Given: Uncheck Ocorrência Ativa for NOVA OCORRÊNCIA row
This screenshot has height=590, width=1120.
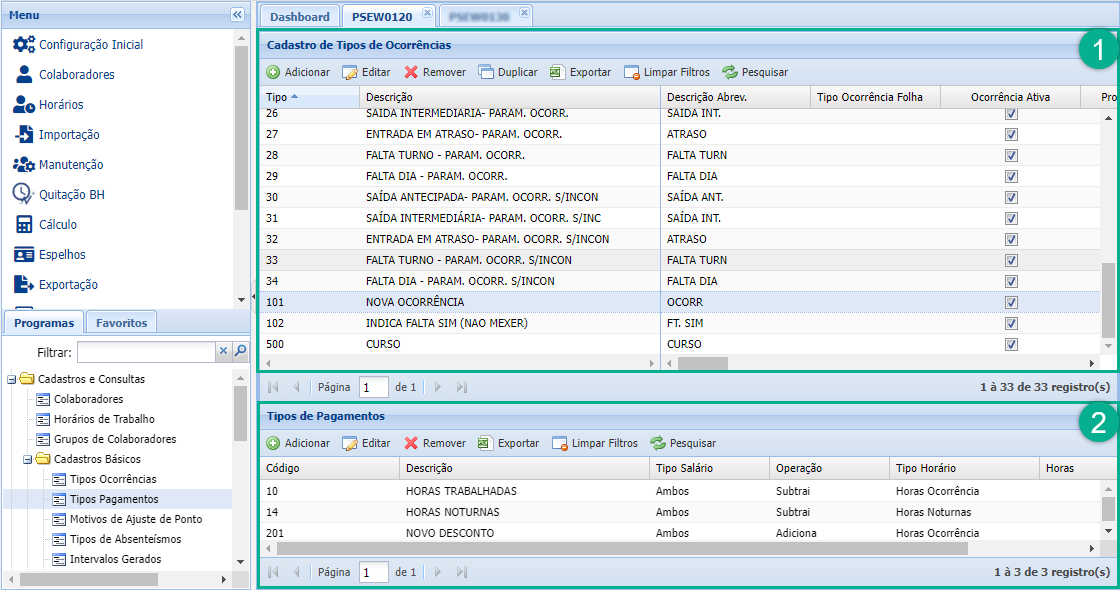Looking at the screenshot, I should [x=1011, y=302].
